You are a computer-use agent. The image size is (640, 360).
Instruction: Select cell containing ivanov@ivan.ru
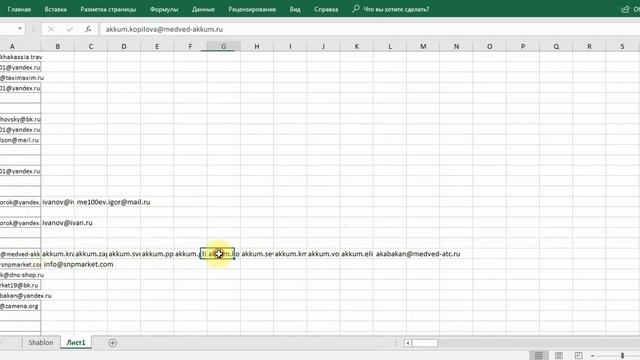(67, 223)
